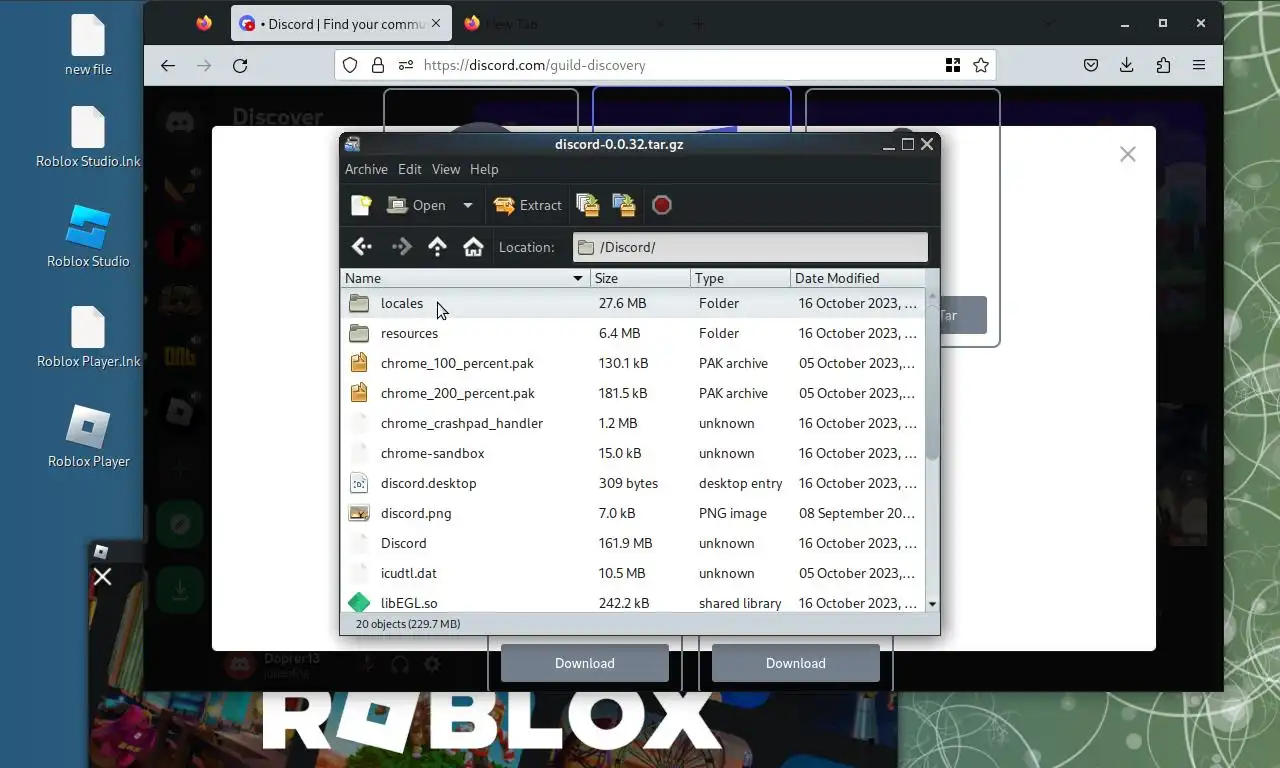Open the Edit menu

pyautogui.click(x=410, y=169)
